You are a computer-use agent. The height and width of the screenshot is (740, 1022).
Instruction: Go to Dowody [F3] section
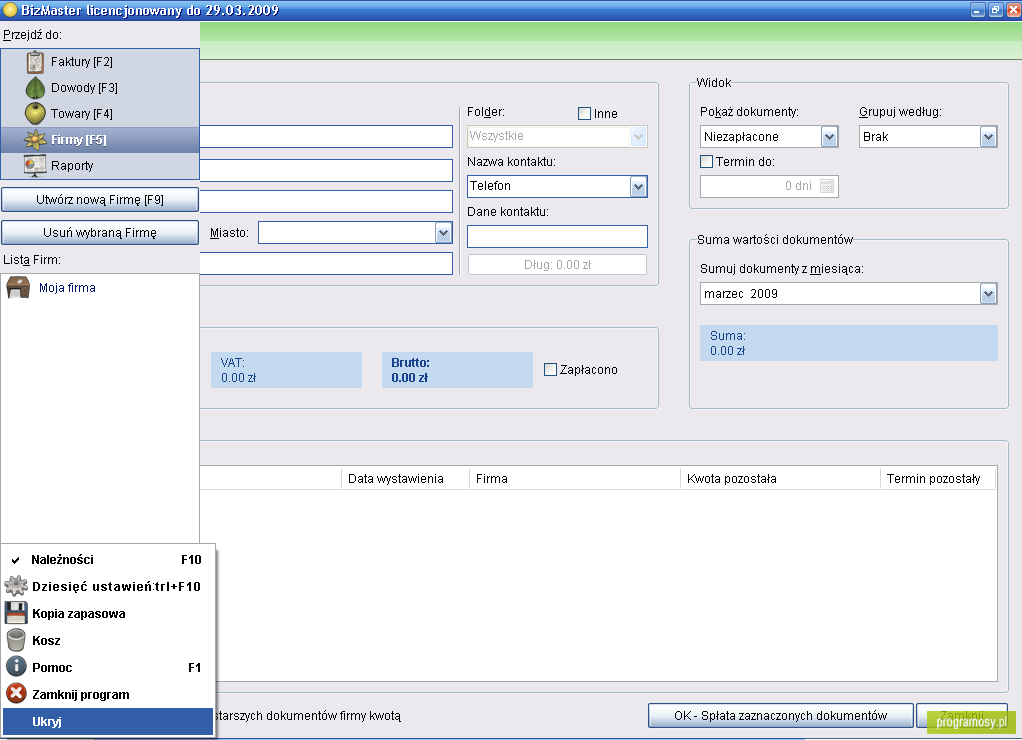[100, 88]
